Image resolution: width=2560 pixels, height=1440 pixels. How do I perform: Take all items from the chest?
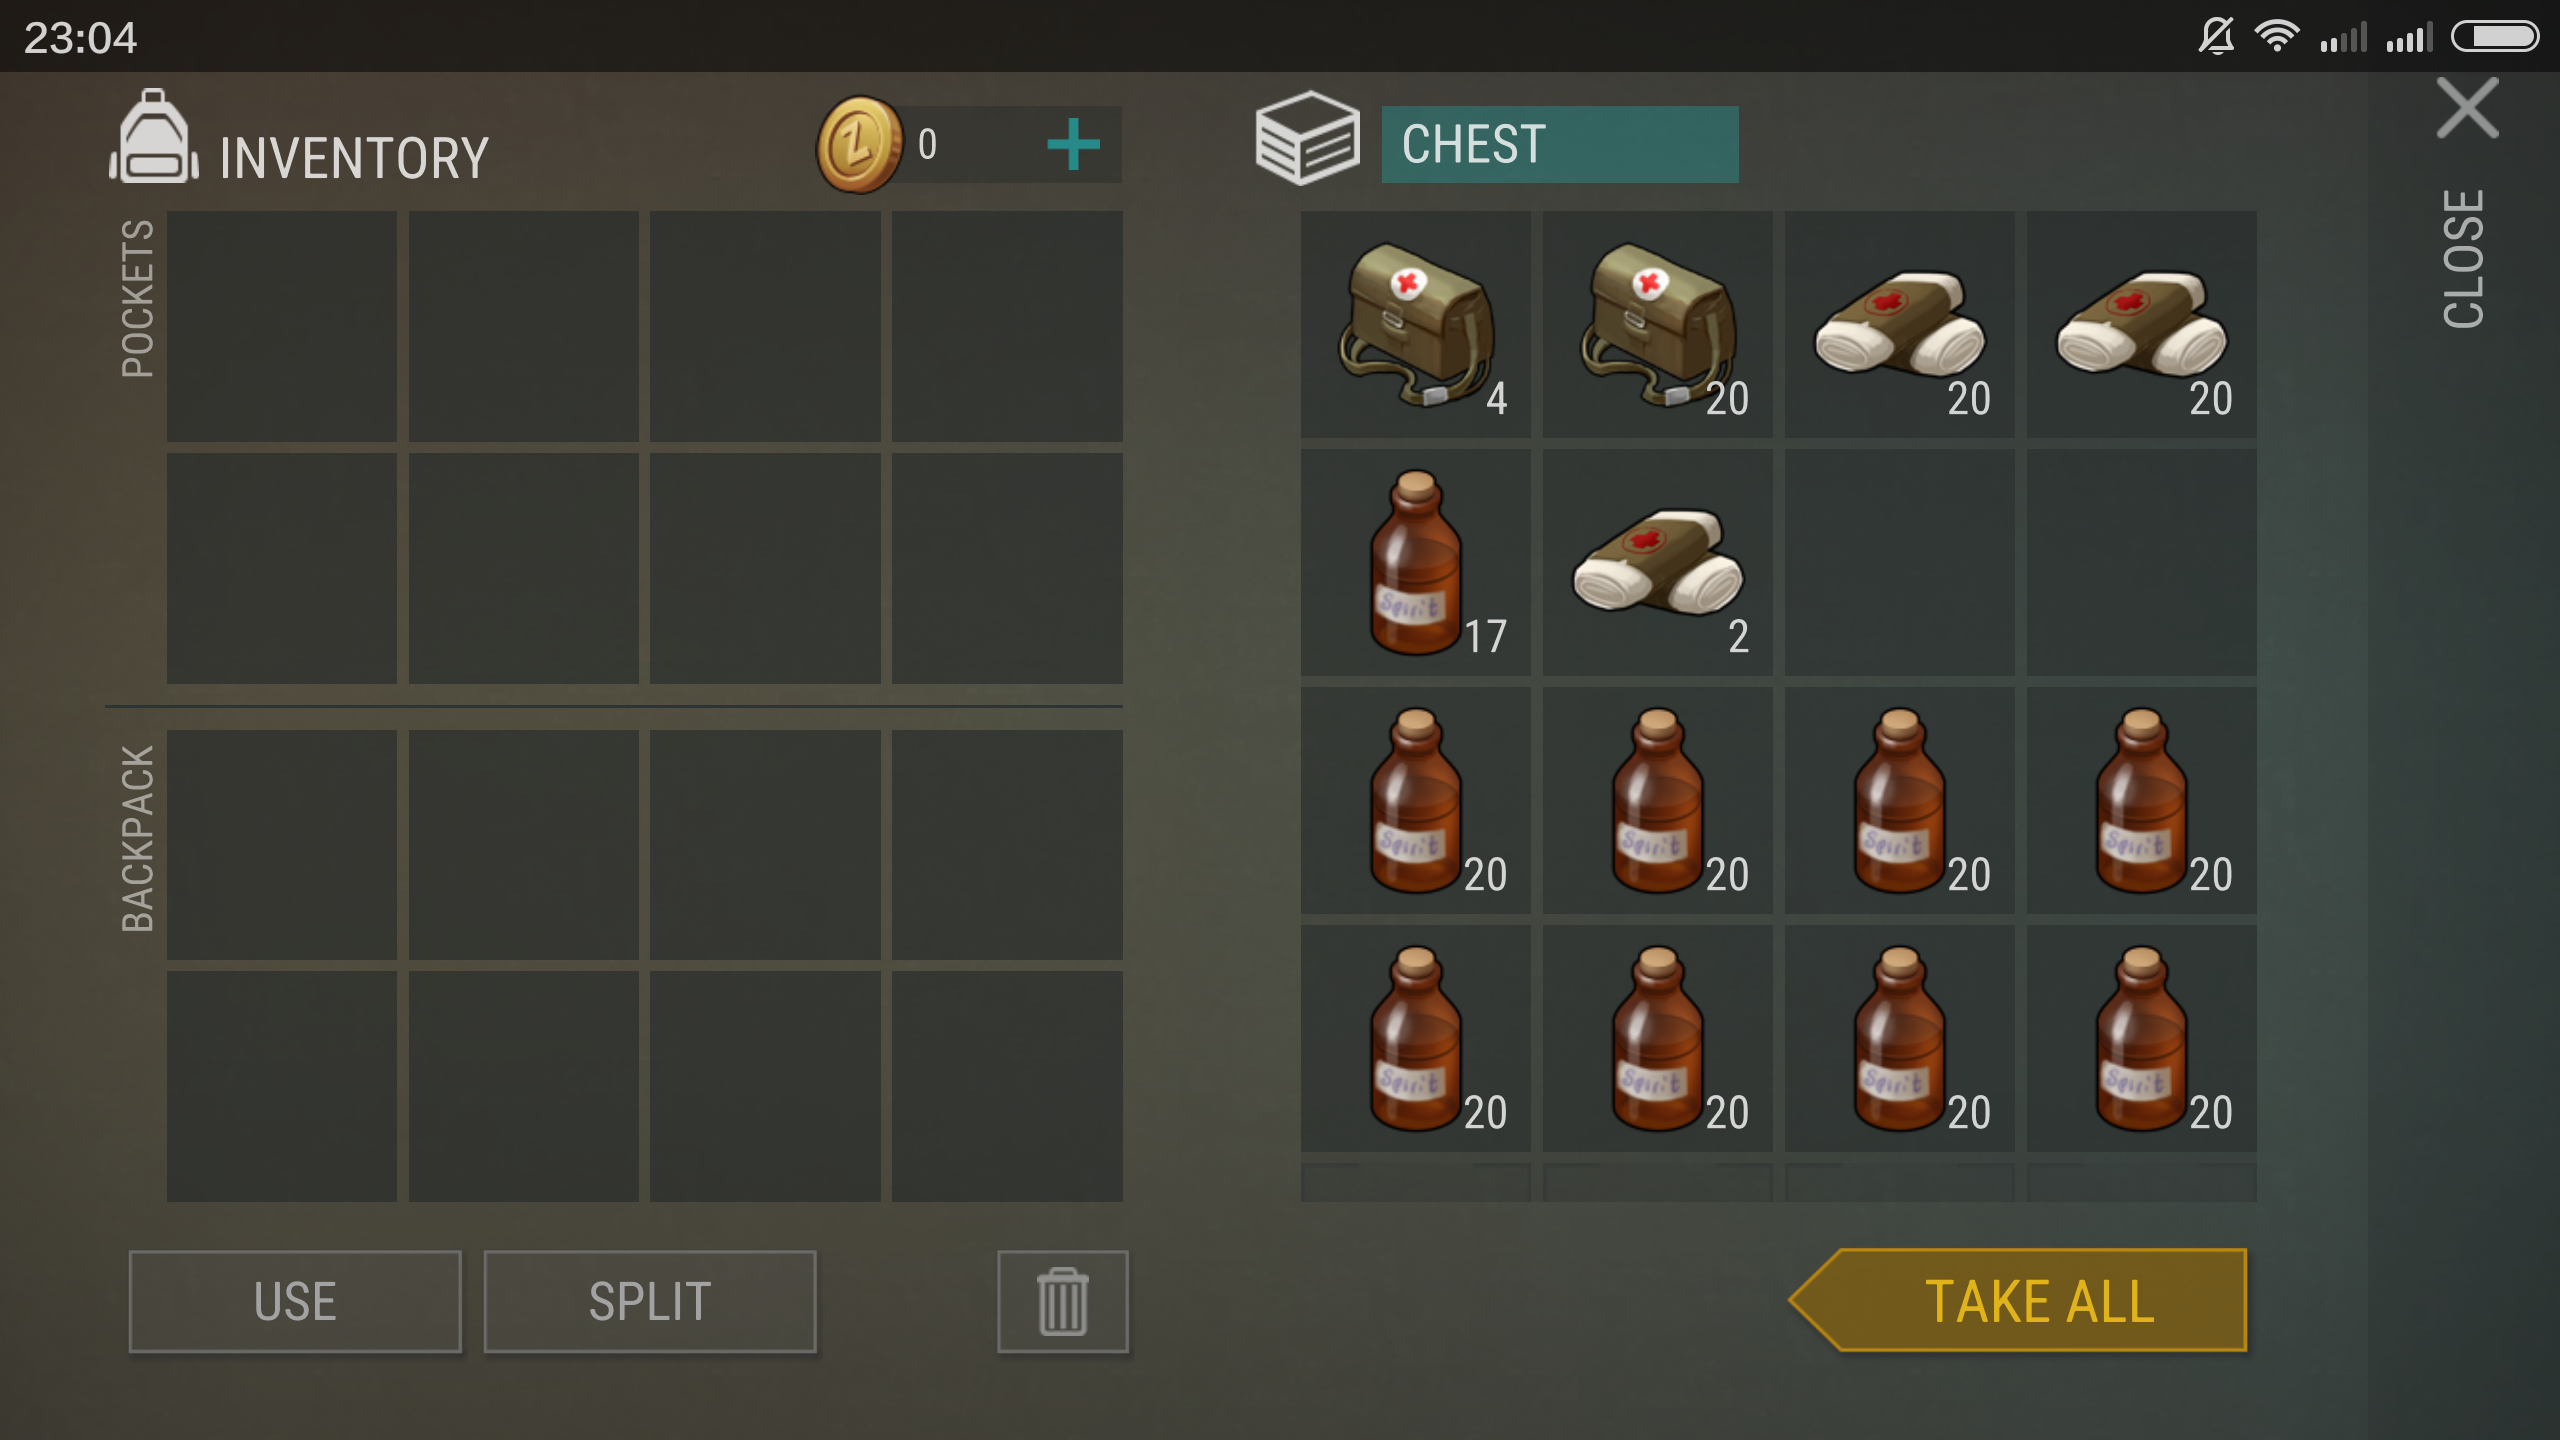tap(2018, 1300)
